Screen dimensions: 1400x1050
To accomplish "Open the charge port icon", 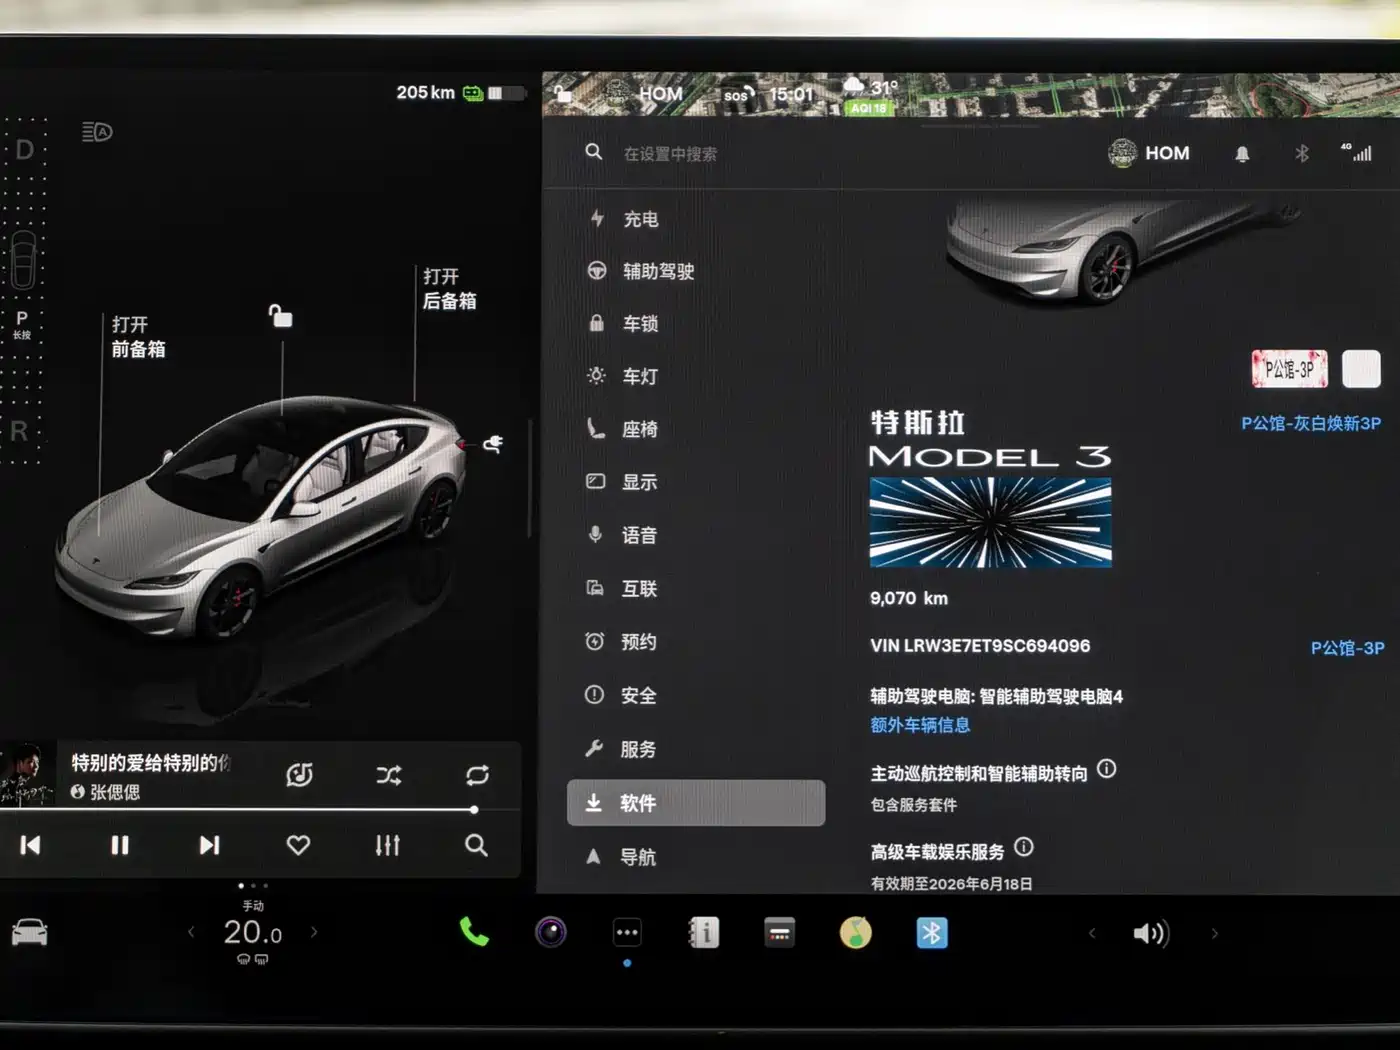I will [493, 443].
